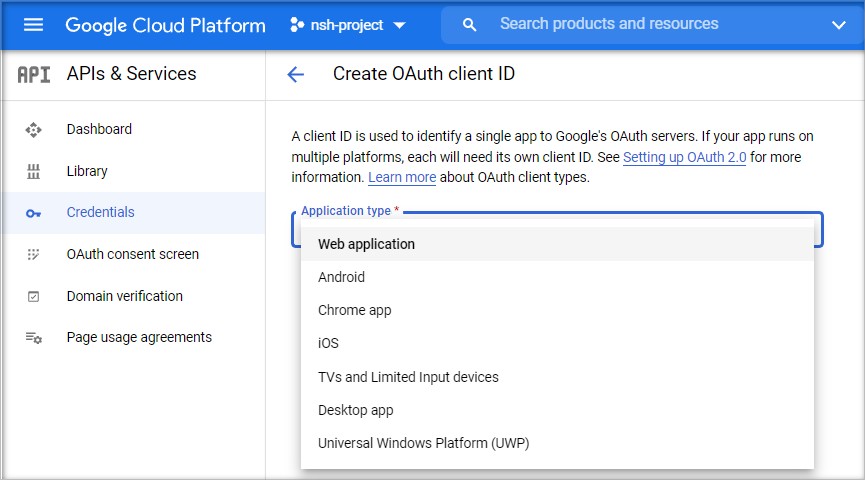Click the nsh-project hexagon project icon
Image resolution: width=865 pixels, height=480 pixels.
tap(297, 25)
